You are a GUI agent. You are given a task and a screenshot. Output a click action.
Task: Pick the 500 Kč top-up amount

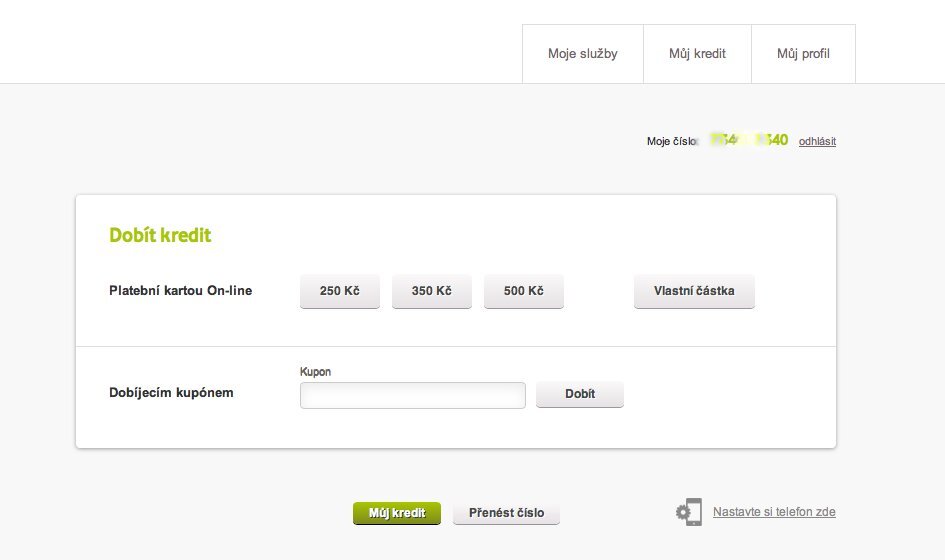tap(524, 291)
